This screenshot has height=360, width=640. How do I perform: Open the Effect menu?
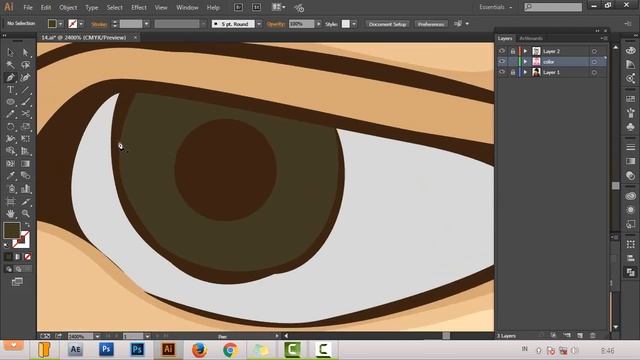coord(139,7)
